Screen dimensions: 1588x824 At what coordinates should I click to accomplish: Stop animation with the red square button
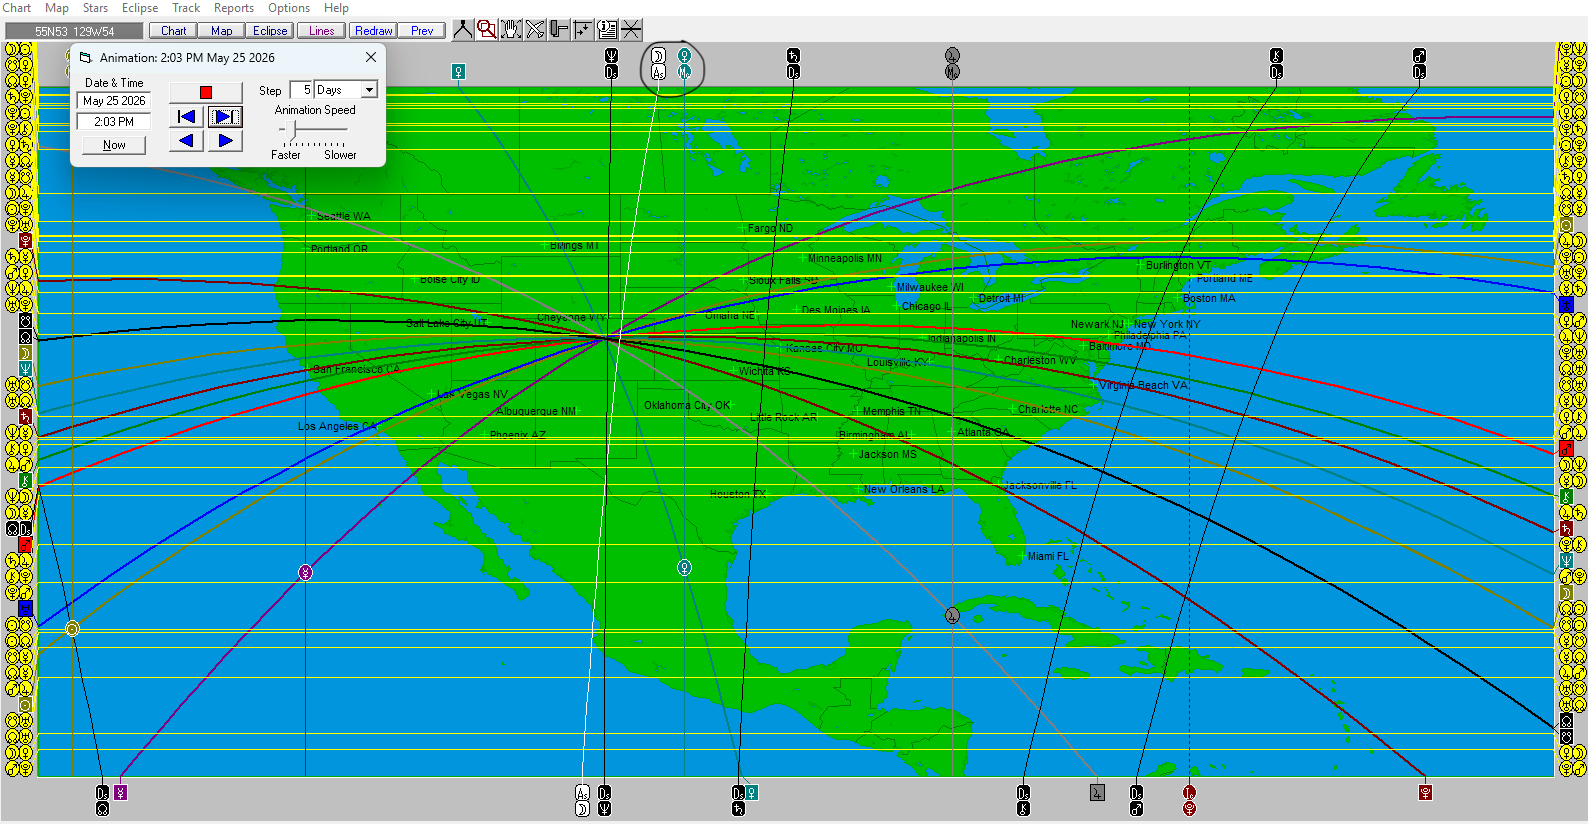[206, 92]
